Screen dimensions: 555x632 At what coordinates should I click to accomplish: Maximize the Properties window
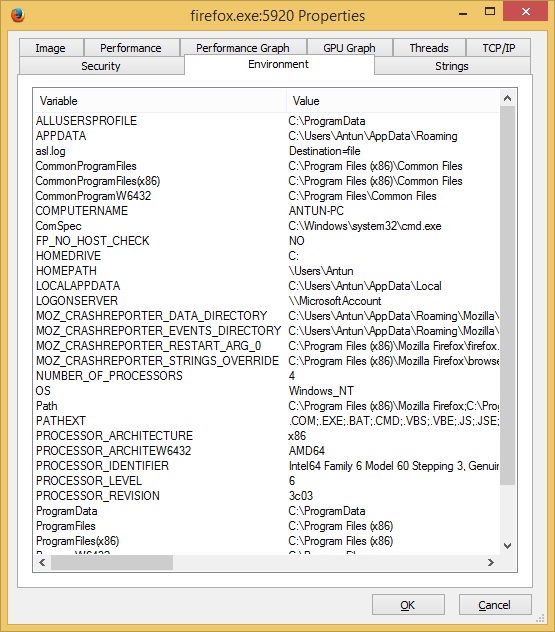(x=490, y=12)
